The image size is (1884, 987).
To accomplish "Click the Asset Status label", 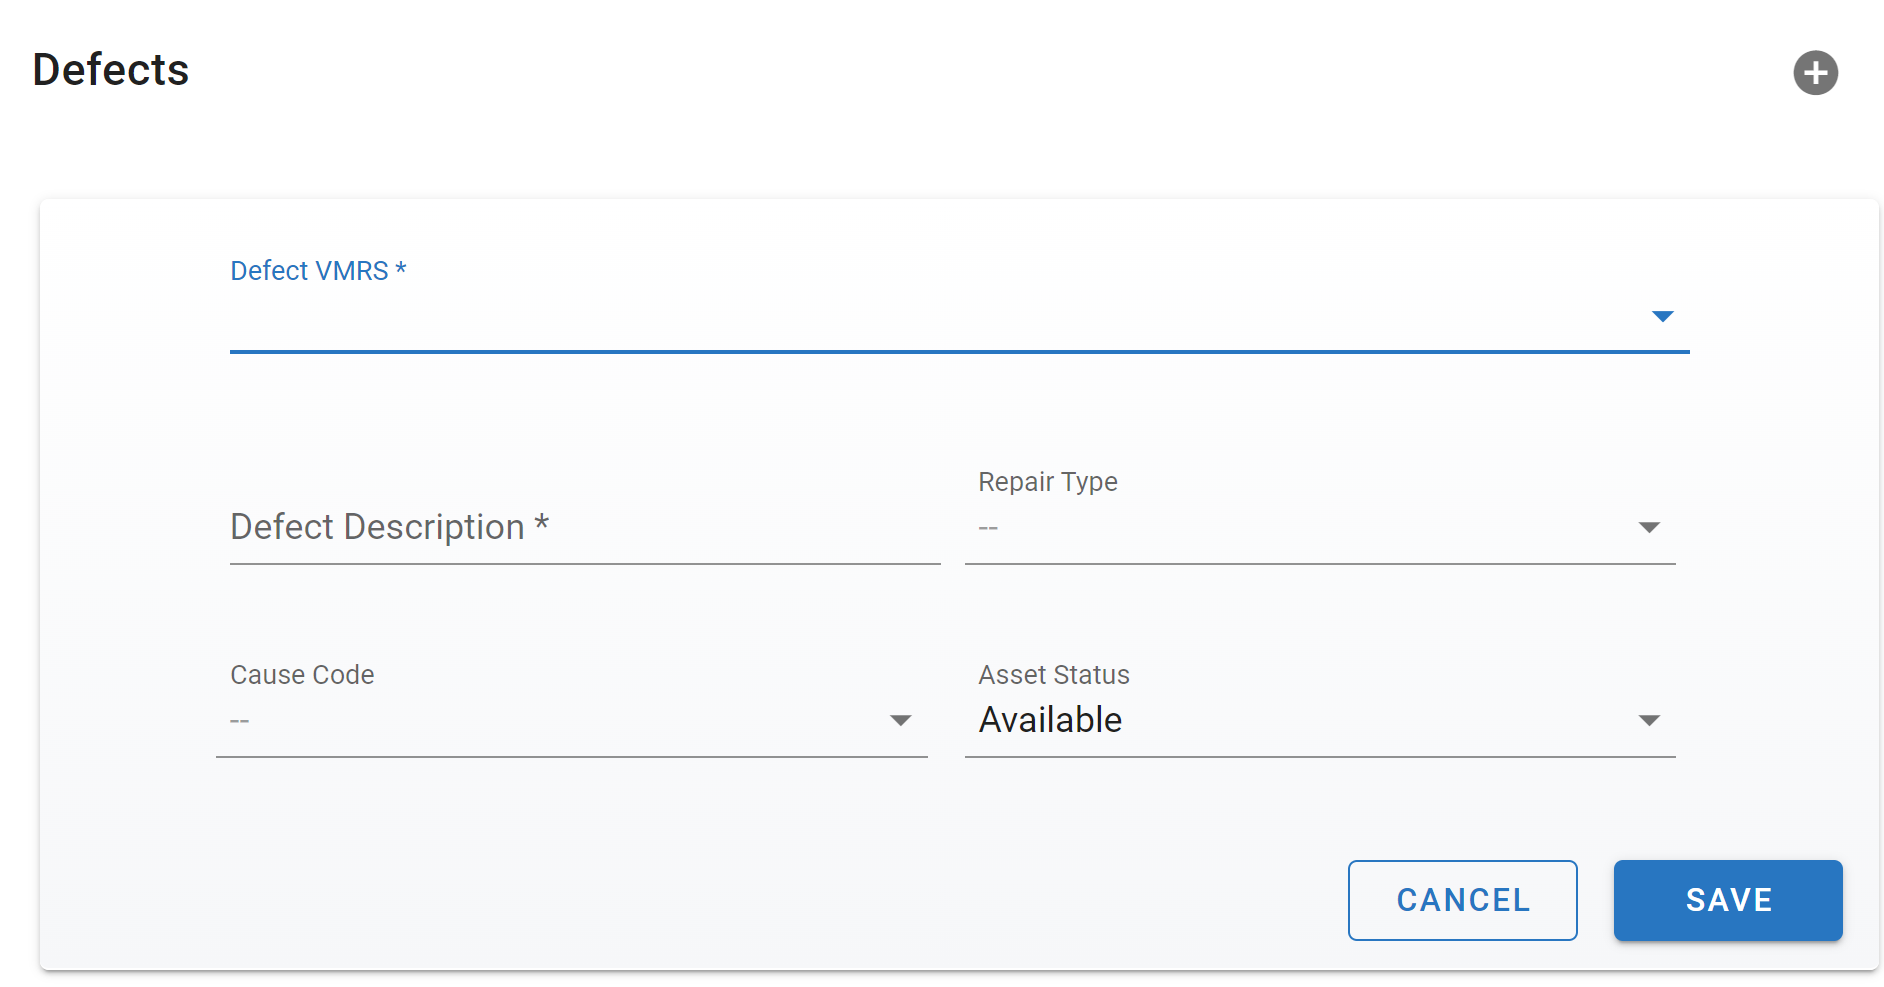I will (1053, 675).
